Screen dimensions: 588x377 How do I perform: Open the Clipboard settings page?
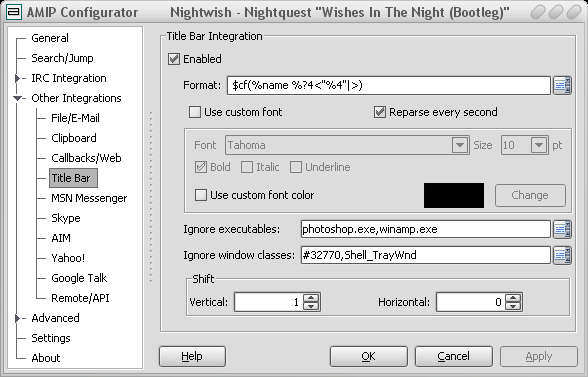click(74, 138)
